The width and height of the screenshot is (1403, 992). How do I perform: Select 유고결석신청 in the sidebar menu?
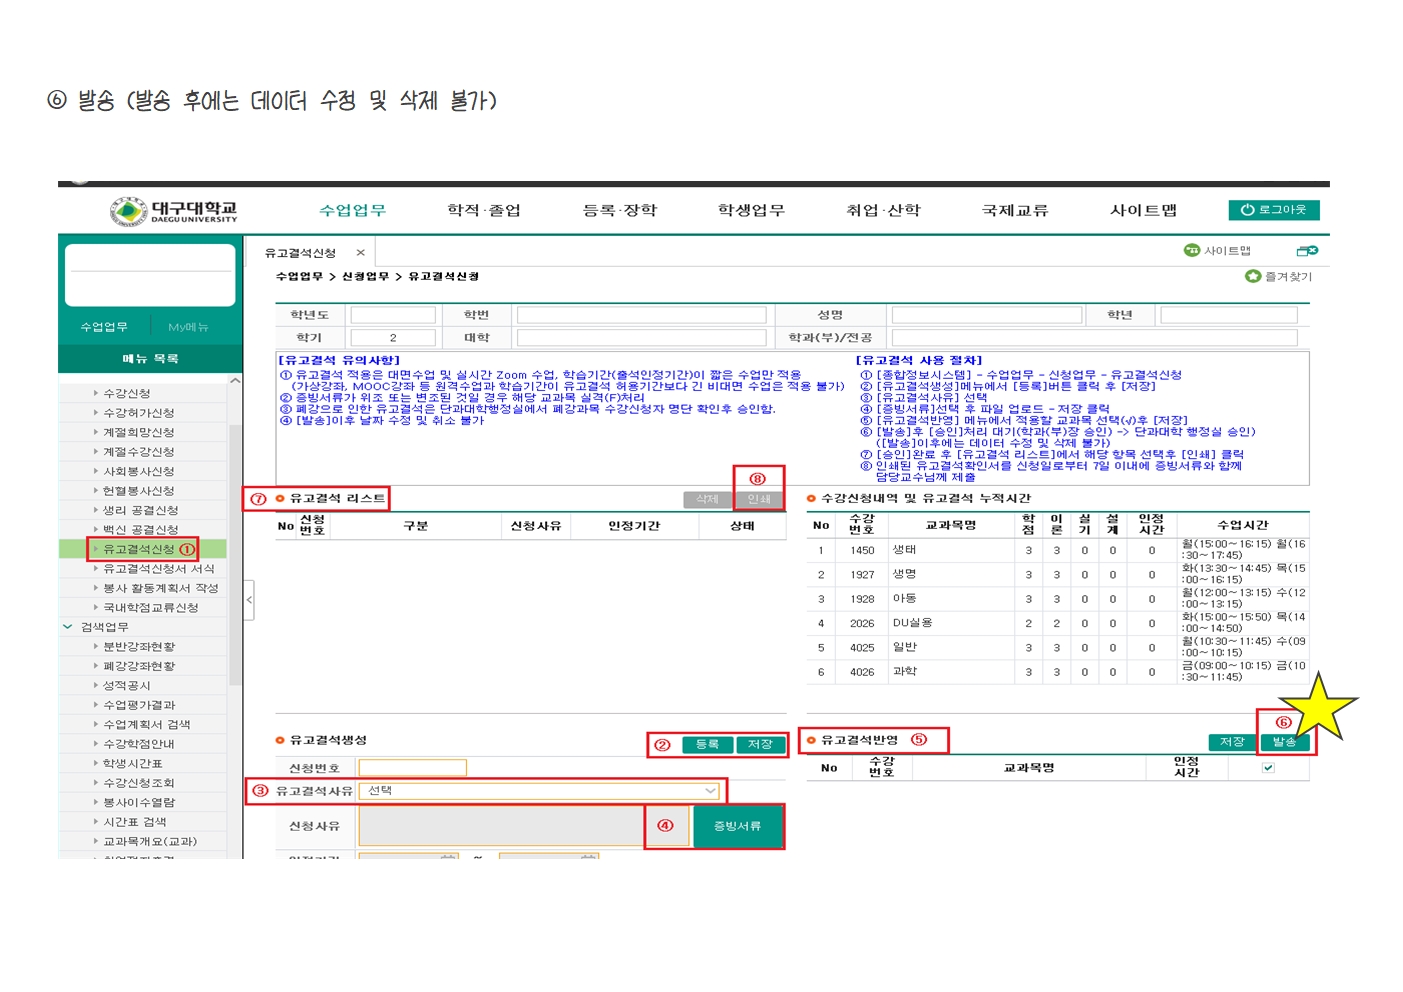click(139, 549)
